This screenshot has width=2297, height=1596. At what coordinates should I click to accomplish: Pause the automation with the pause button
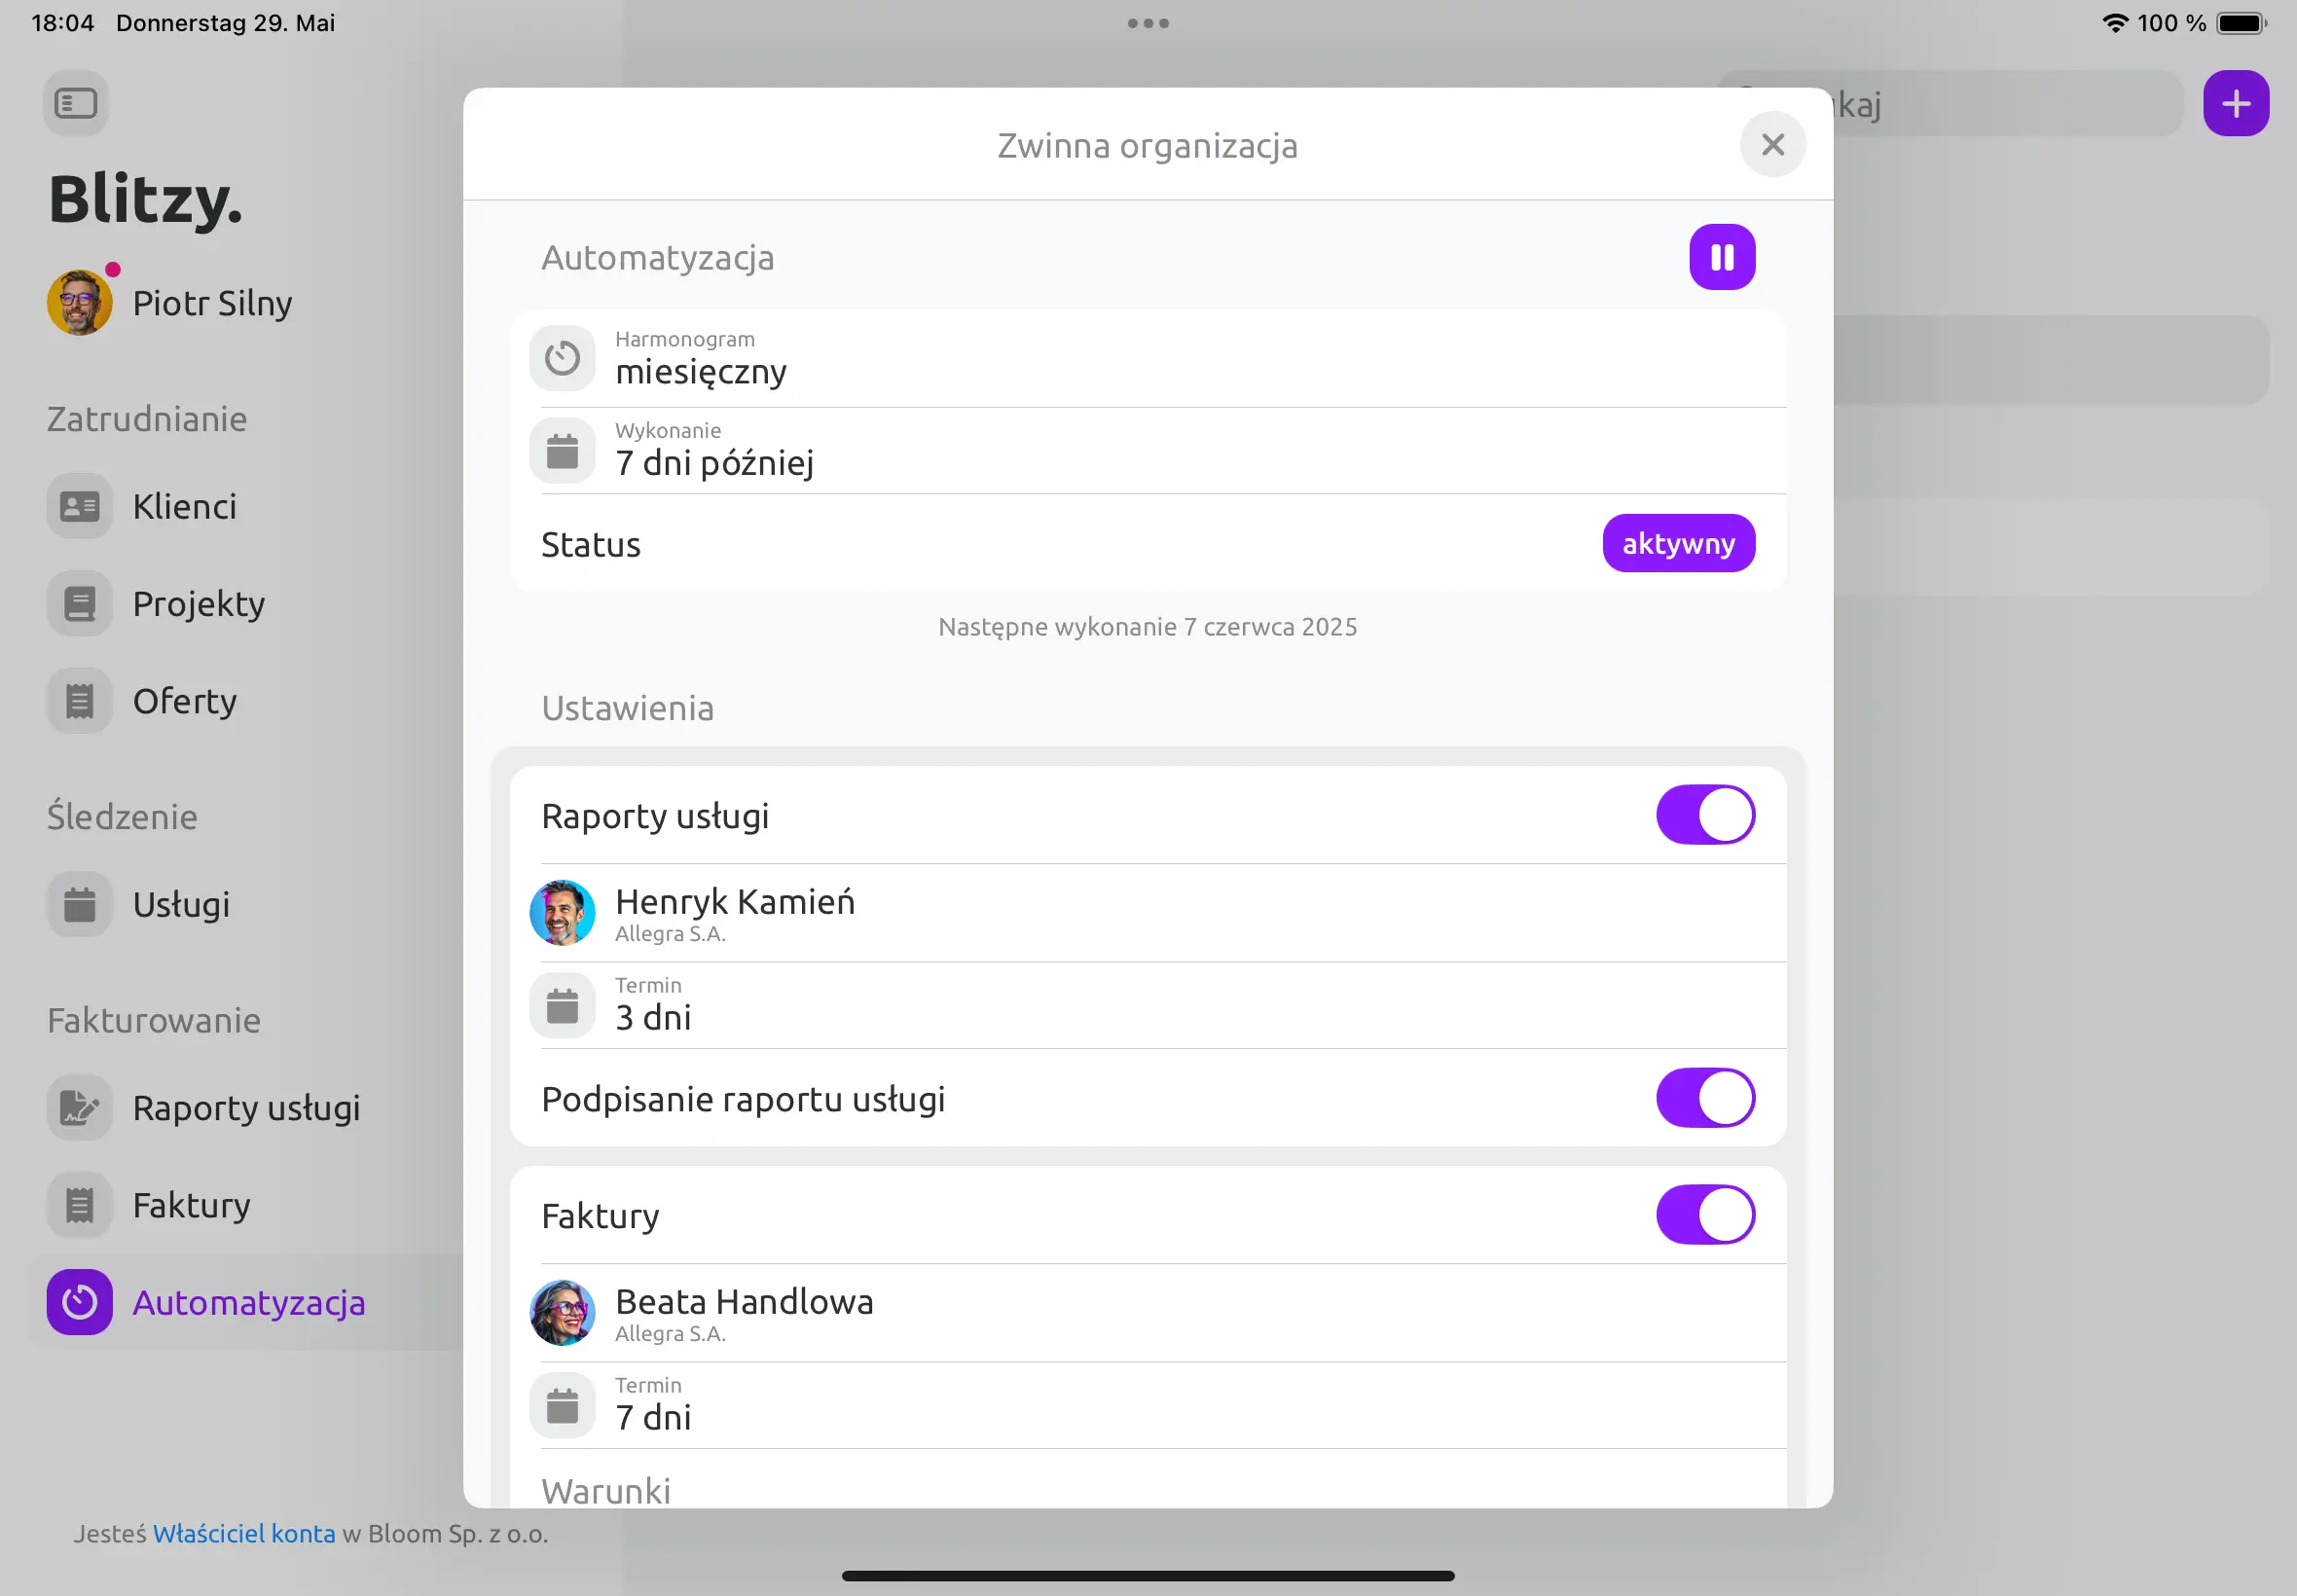tap(1721, 257)
